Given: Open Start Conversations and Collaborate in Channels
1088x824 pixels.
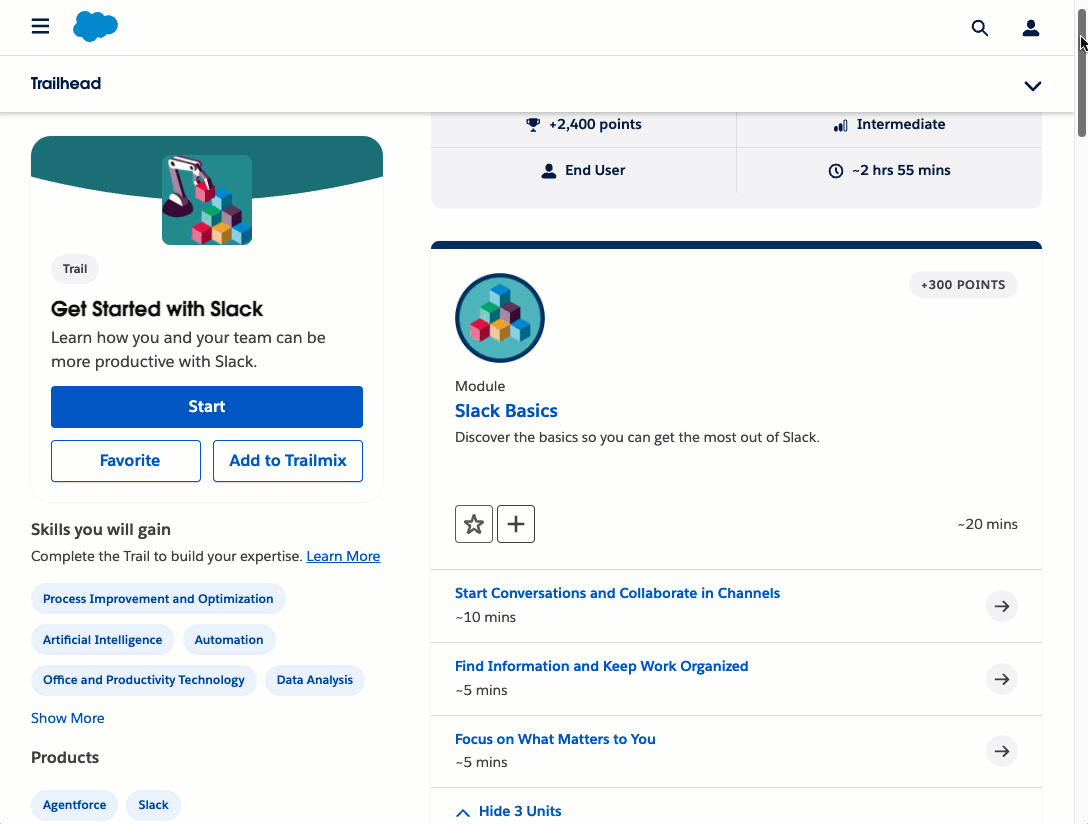Looking at the screenshot, I should (617, 593).
